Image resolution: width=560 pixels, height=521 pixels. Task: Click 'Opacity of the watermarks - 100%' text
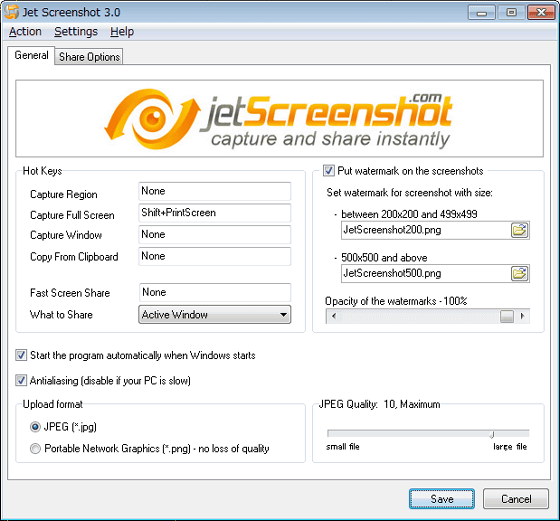coord(396,301)
